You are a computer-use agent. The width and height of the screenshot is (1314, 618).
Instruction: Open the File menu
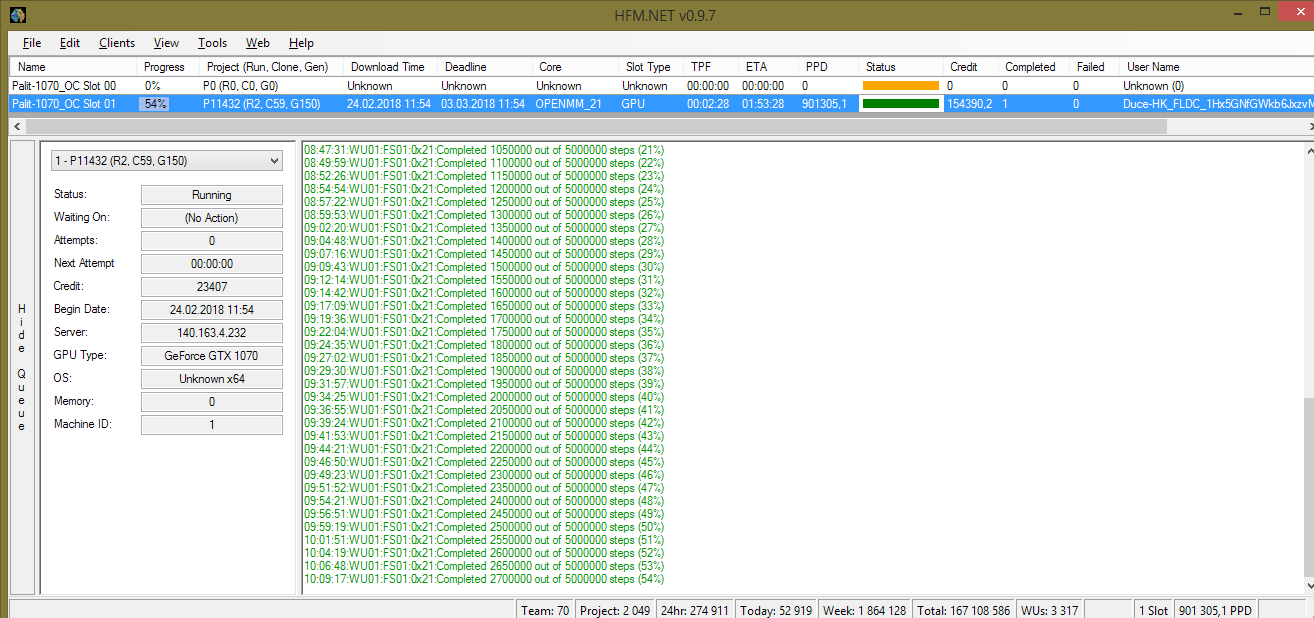32,43
